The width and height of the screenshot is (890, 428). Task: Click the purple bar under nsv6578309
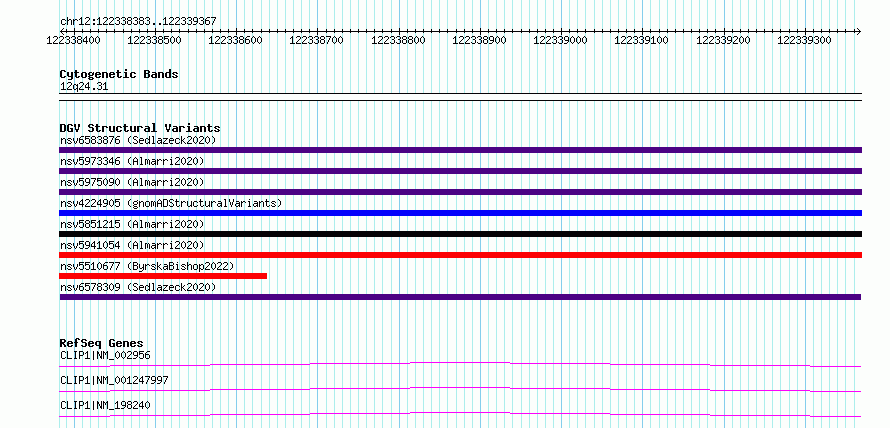[x=460, y=297]
